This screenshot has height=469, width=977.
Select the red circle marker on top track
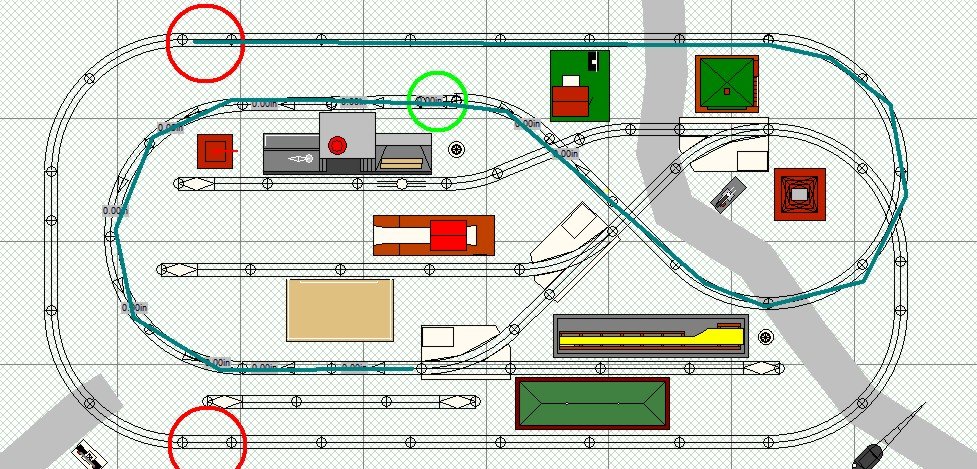click(x=205, y=42)
